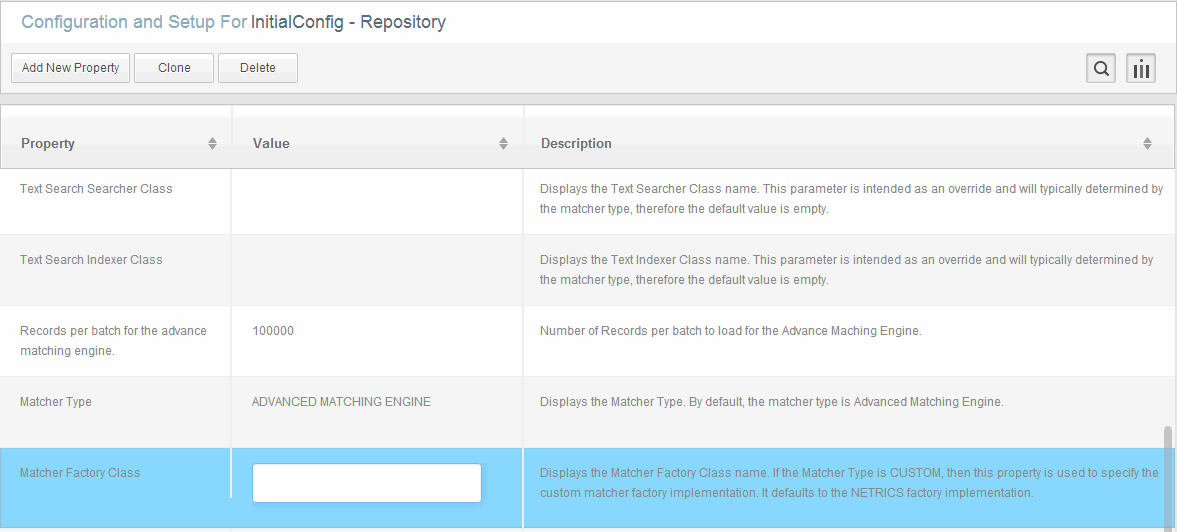Sort by Property column arrows
Screen dimensions: 1177x532
[x=212, y=143]
